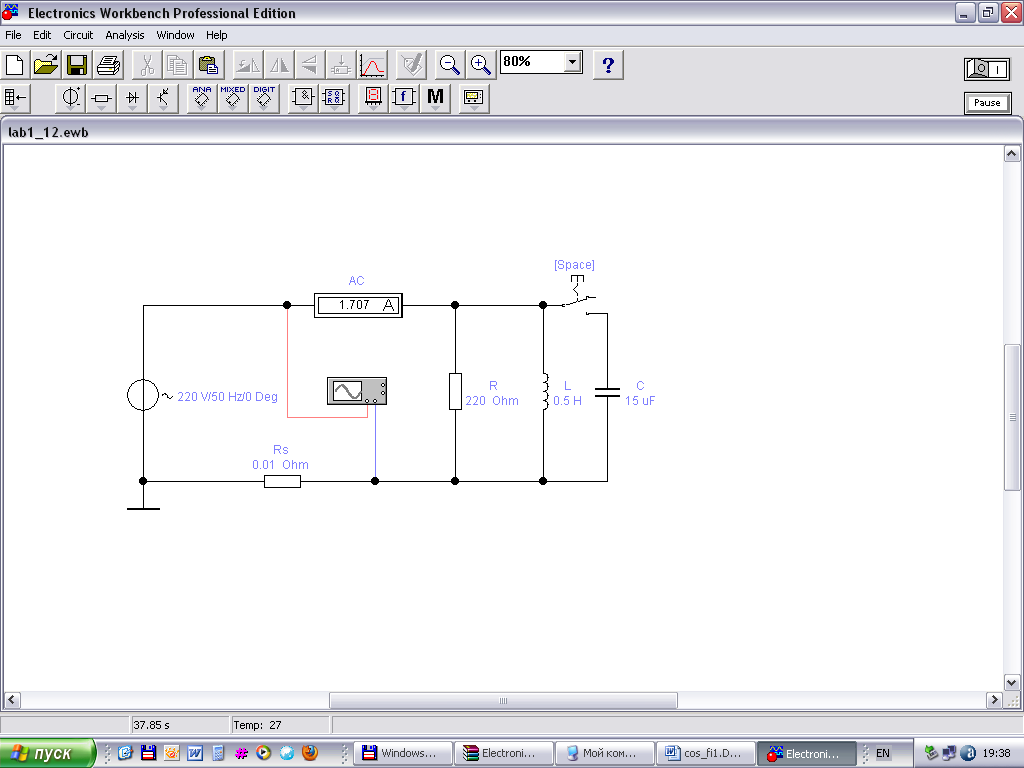1024x768 pixels.
Task: Open component properties icon
Action: tap(411, 65)
